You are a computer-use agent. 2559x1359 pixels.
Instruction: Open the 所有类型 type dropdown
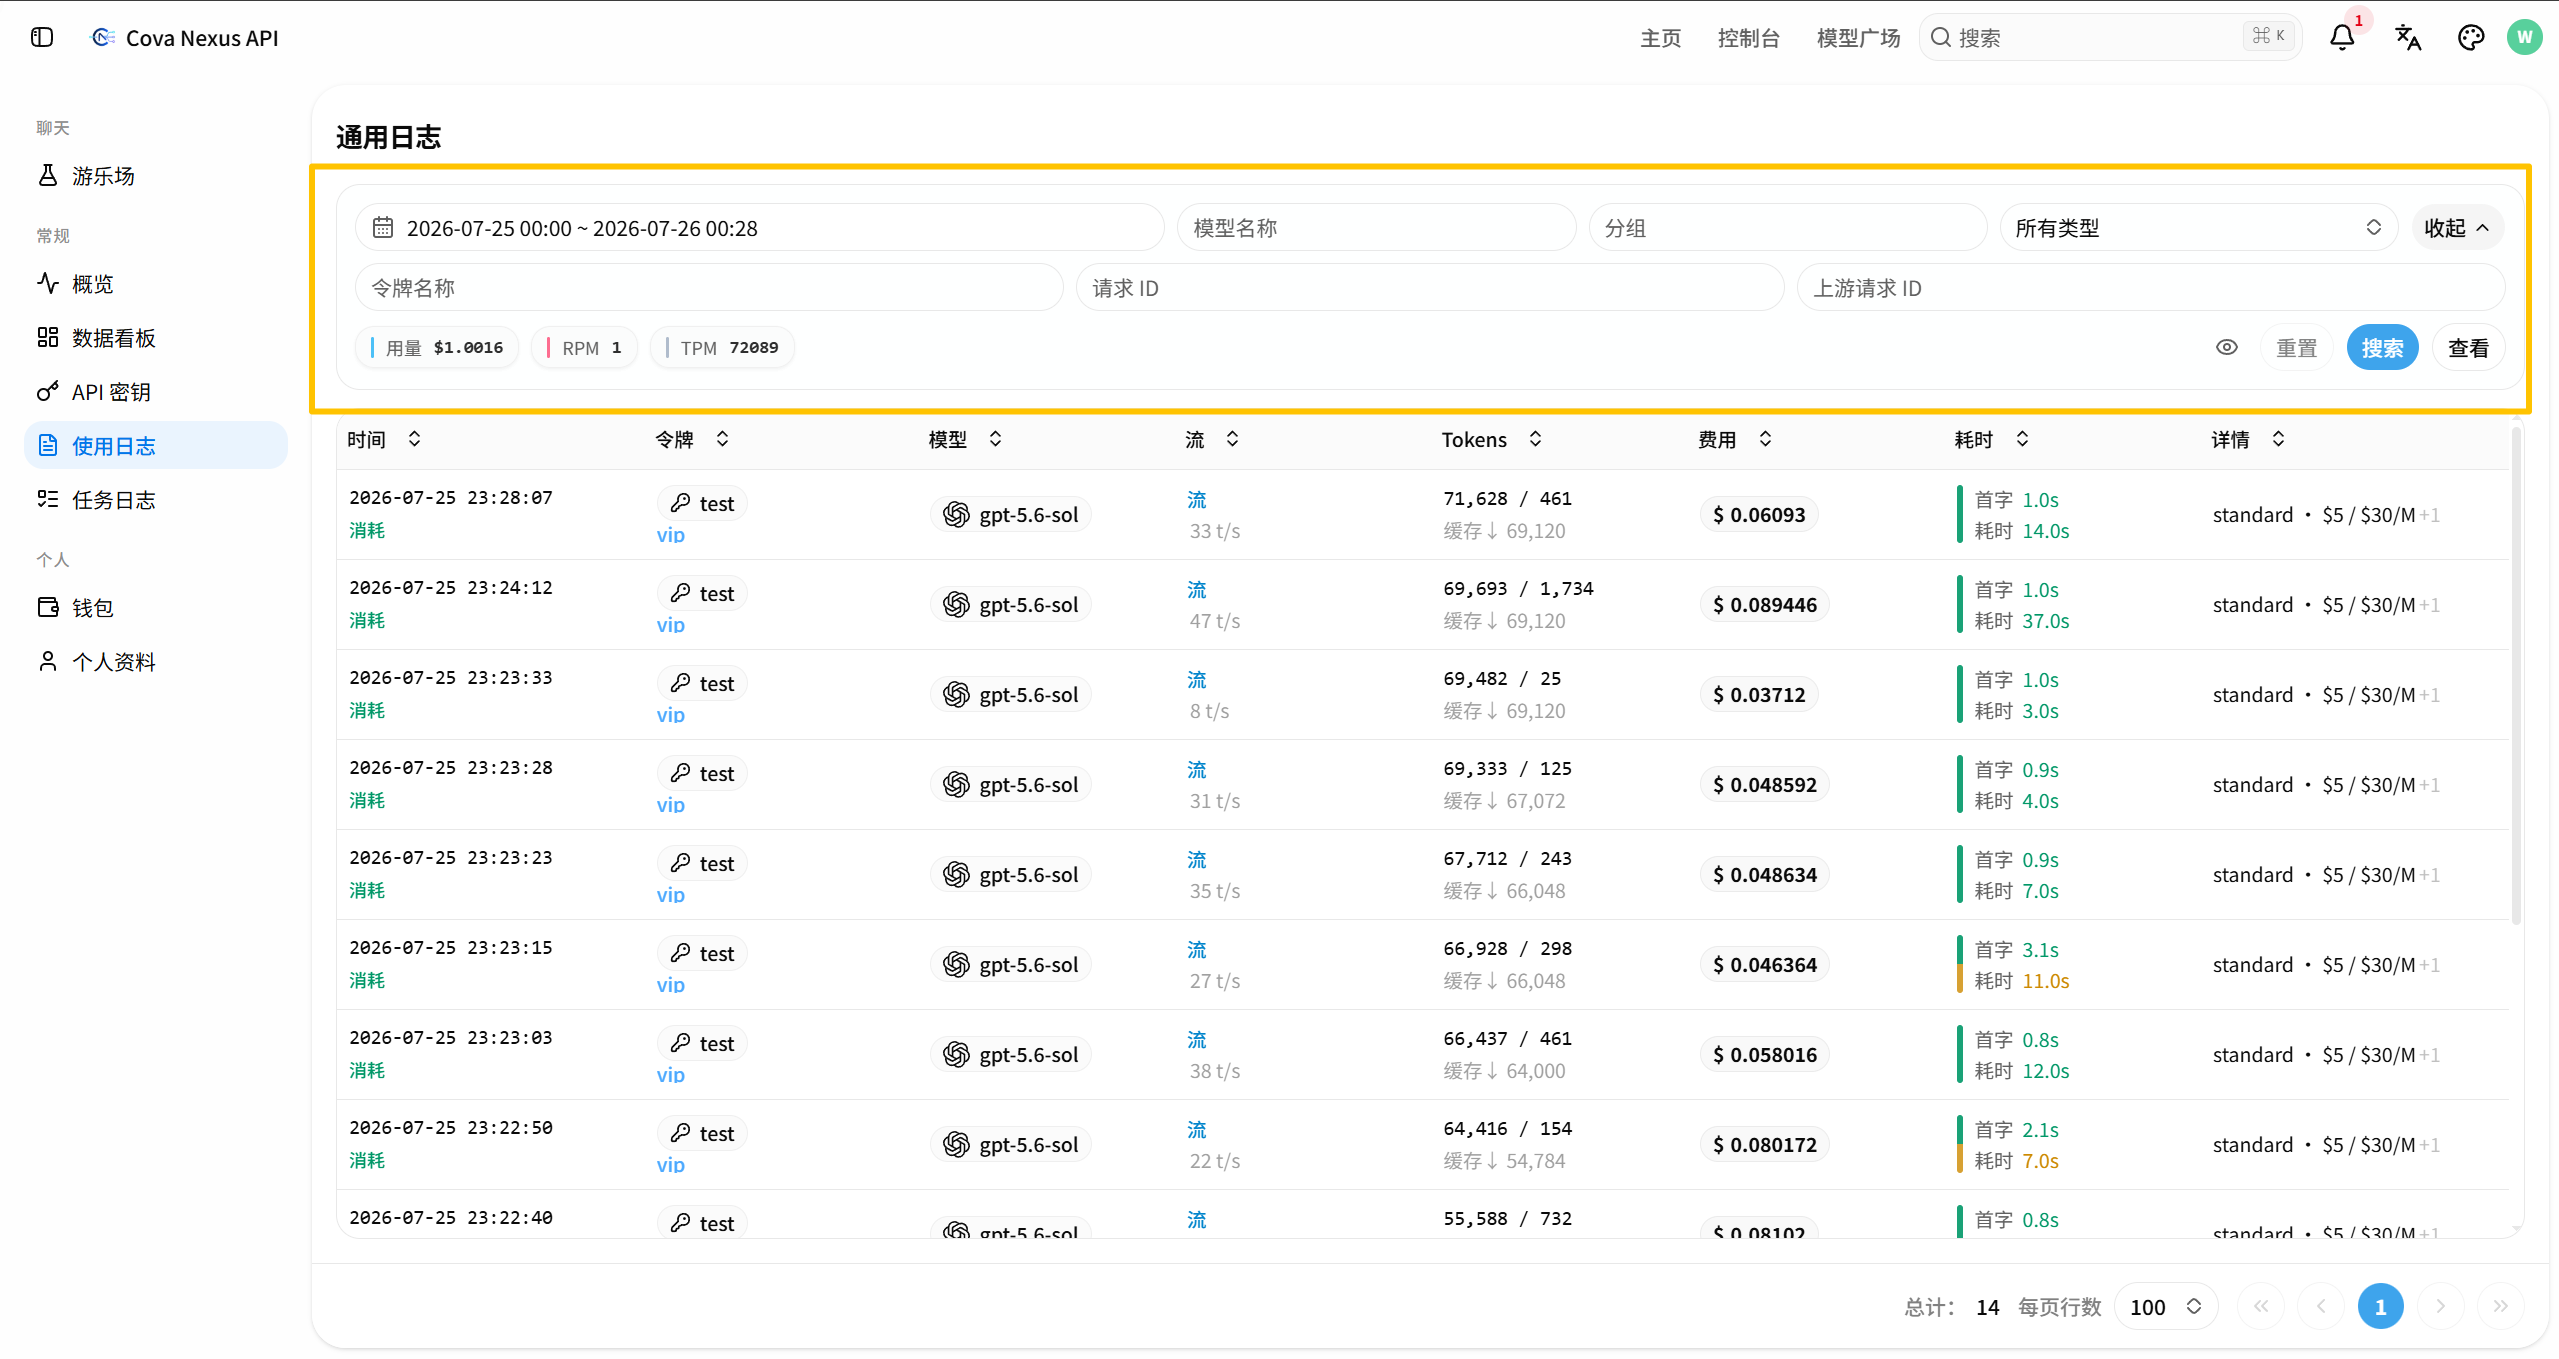click(2198, 227)
